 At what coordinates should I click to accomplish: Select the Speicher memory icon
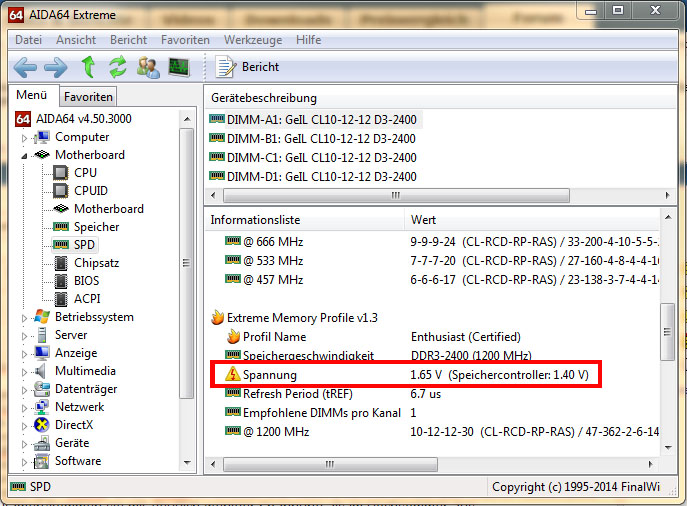coord(61,226)
